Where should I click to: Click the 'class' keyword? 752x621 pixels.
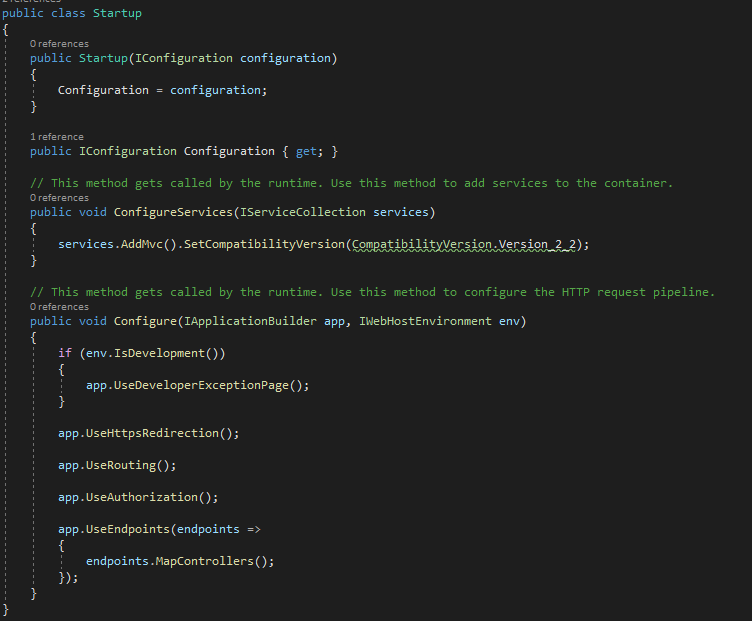[69, 13]
